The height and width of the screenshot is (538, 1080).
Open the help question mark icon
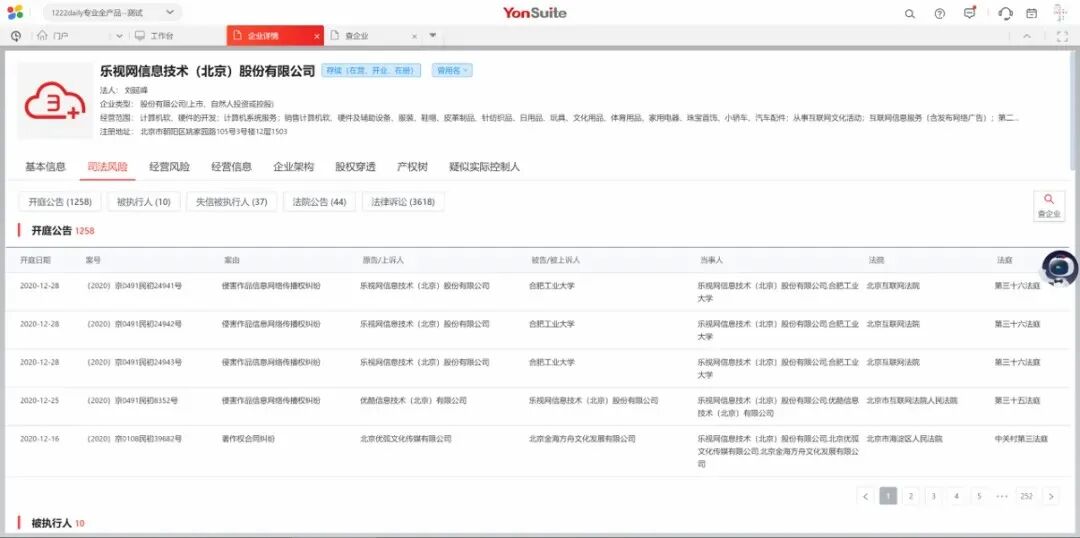click(x=939, y=14)
